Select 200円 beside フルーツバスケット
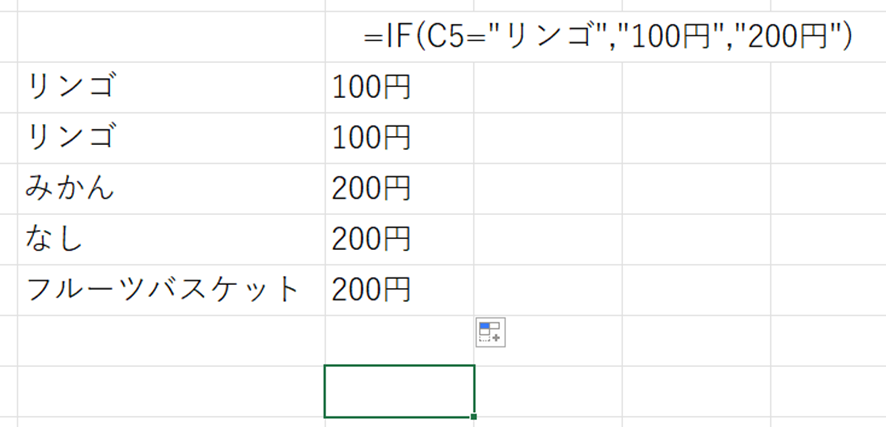 coord(399,289)
